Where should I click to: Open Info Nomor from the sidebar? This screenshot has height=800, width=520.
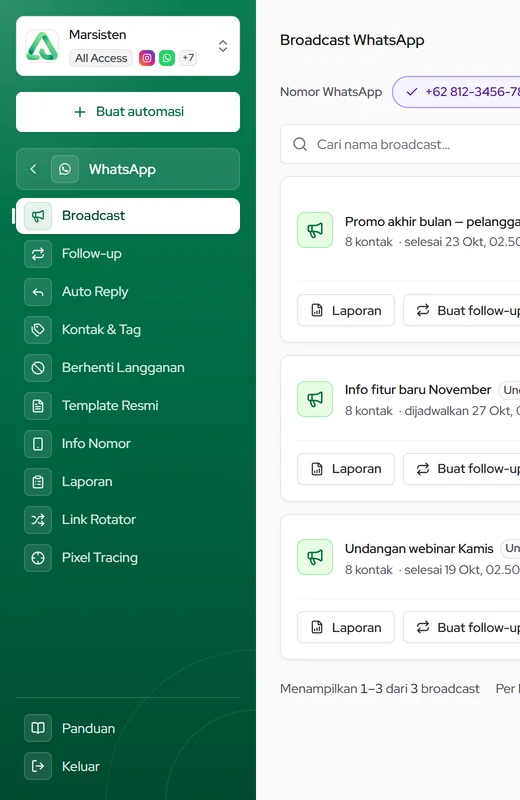point(128,444)
